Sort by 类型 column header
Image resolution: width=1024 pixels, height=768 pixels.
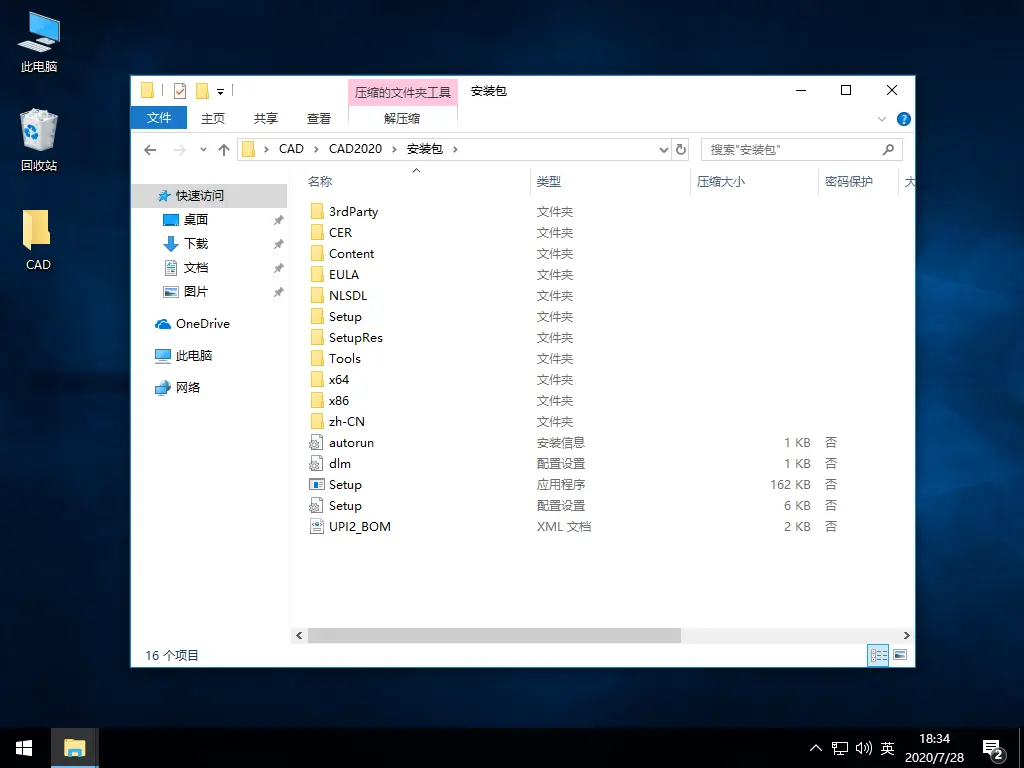click(x=549, y=182)
